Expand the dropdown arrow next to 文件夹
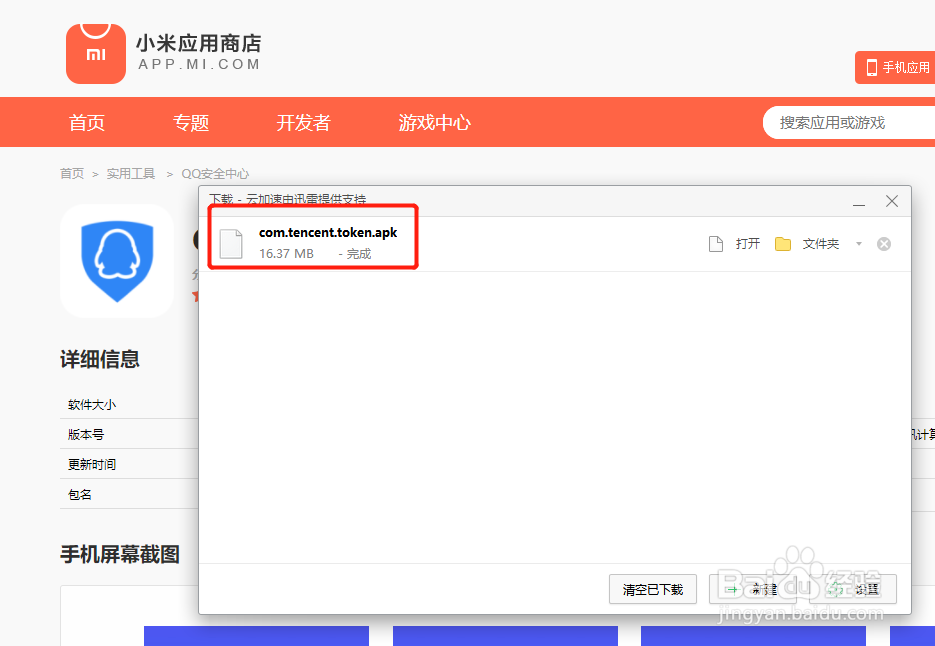This screenshot has height=646, width=935. pos(859,243)
